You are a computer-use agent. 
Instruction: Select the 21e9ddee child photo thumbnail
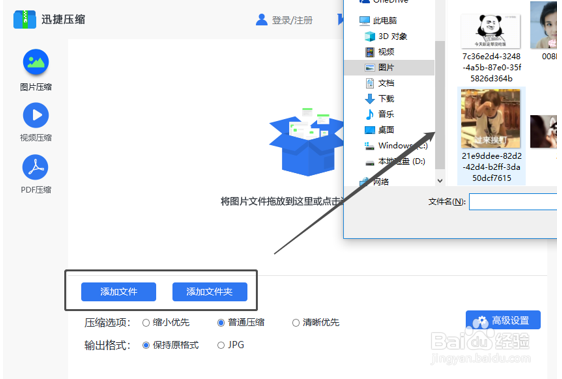pyautogui.click(x=491, y=119)
